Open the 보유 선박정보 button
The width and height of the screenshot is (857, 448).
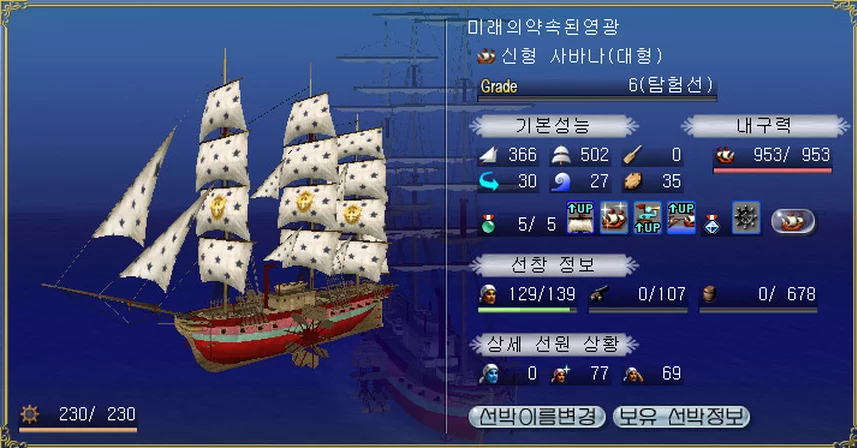coord(682,417)
